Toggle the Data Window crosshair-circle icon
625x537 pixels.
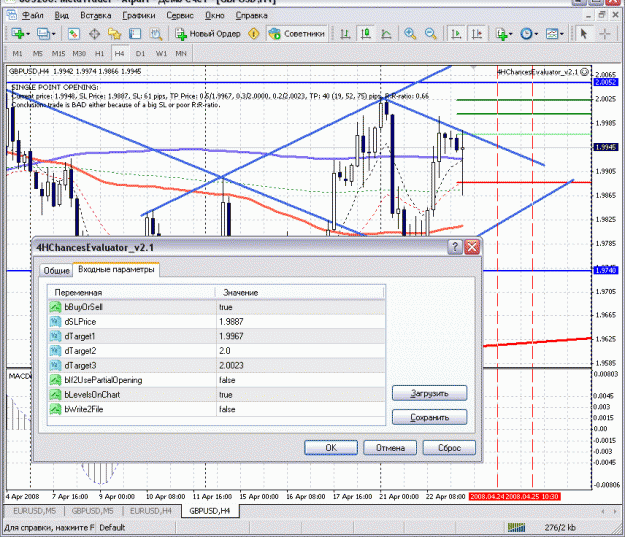click(94, 34)
